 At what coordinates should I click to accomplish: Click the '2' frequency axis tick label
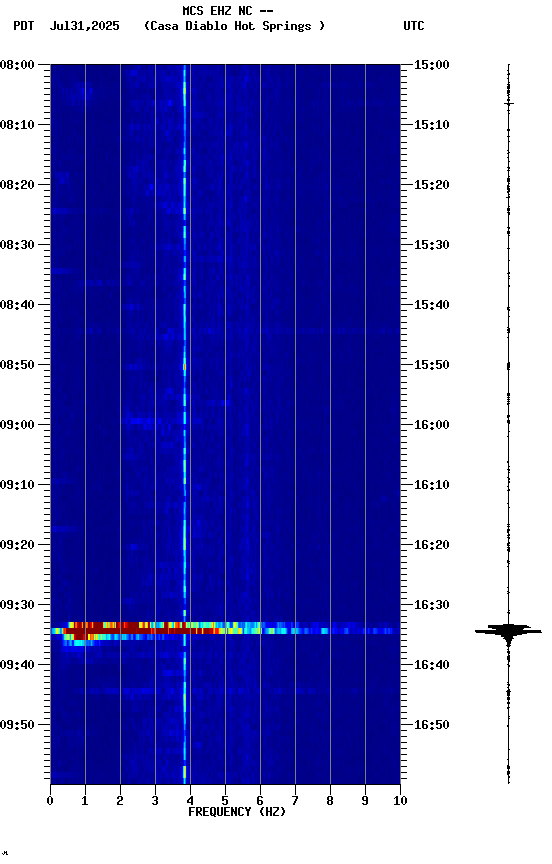[x=120, y=801]
